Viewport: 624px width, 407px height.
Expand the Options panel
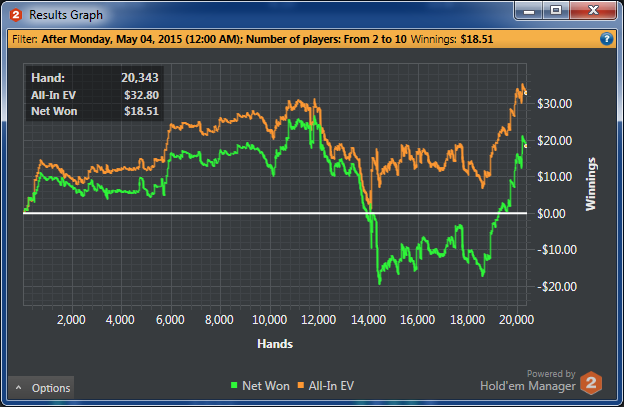(41, 388)
